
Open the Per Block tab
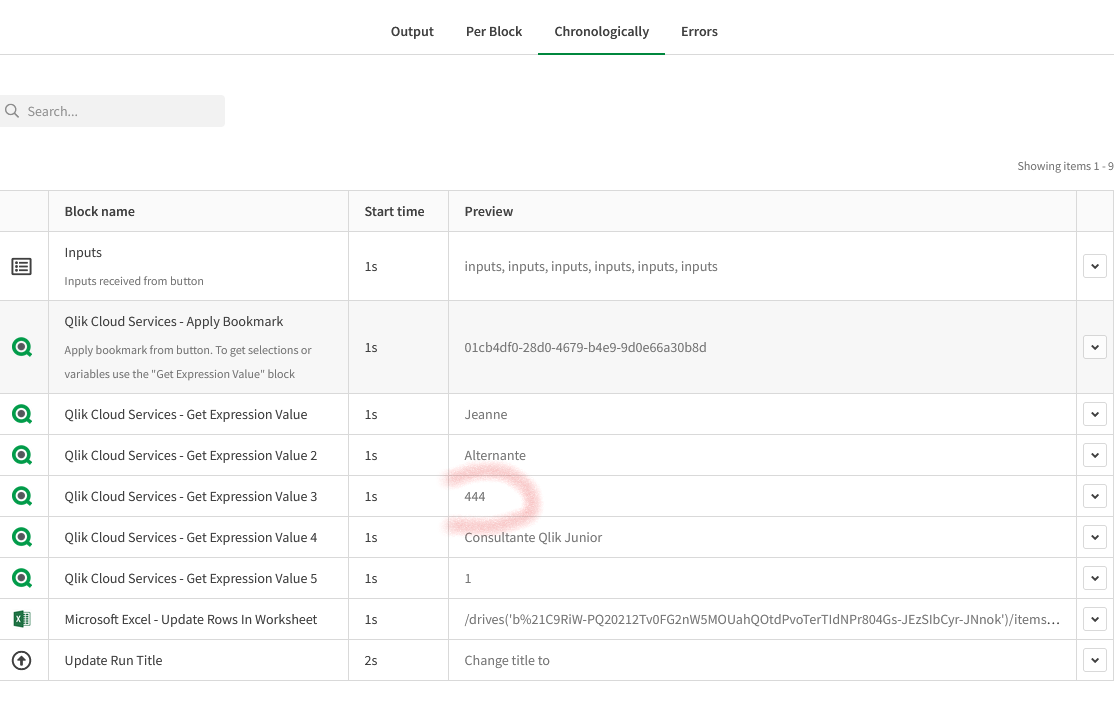point(494,31)
